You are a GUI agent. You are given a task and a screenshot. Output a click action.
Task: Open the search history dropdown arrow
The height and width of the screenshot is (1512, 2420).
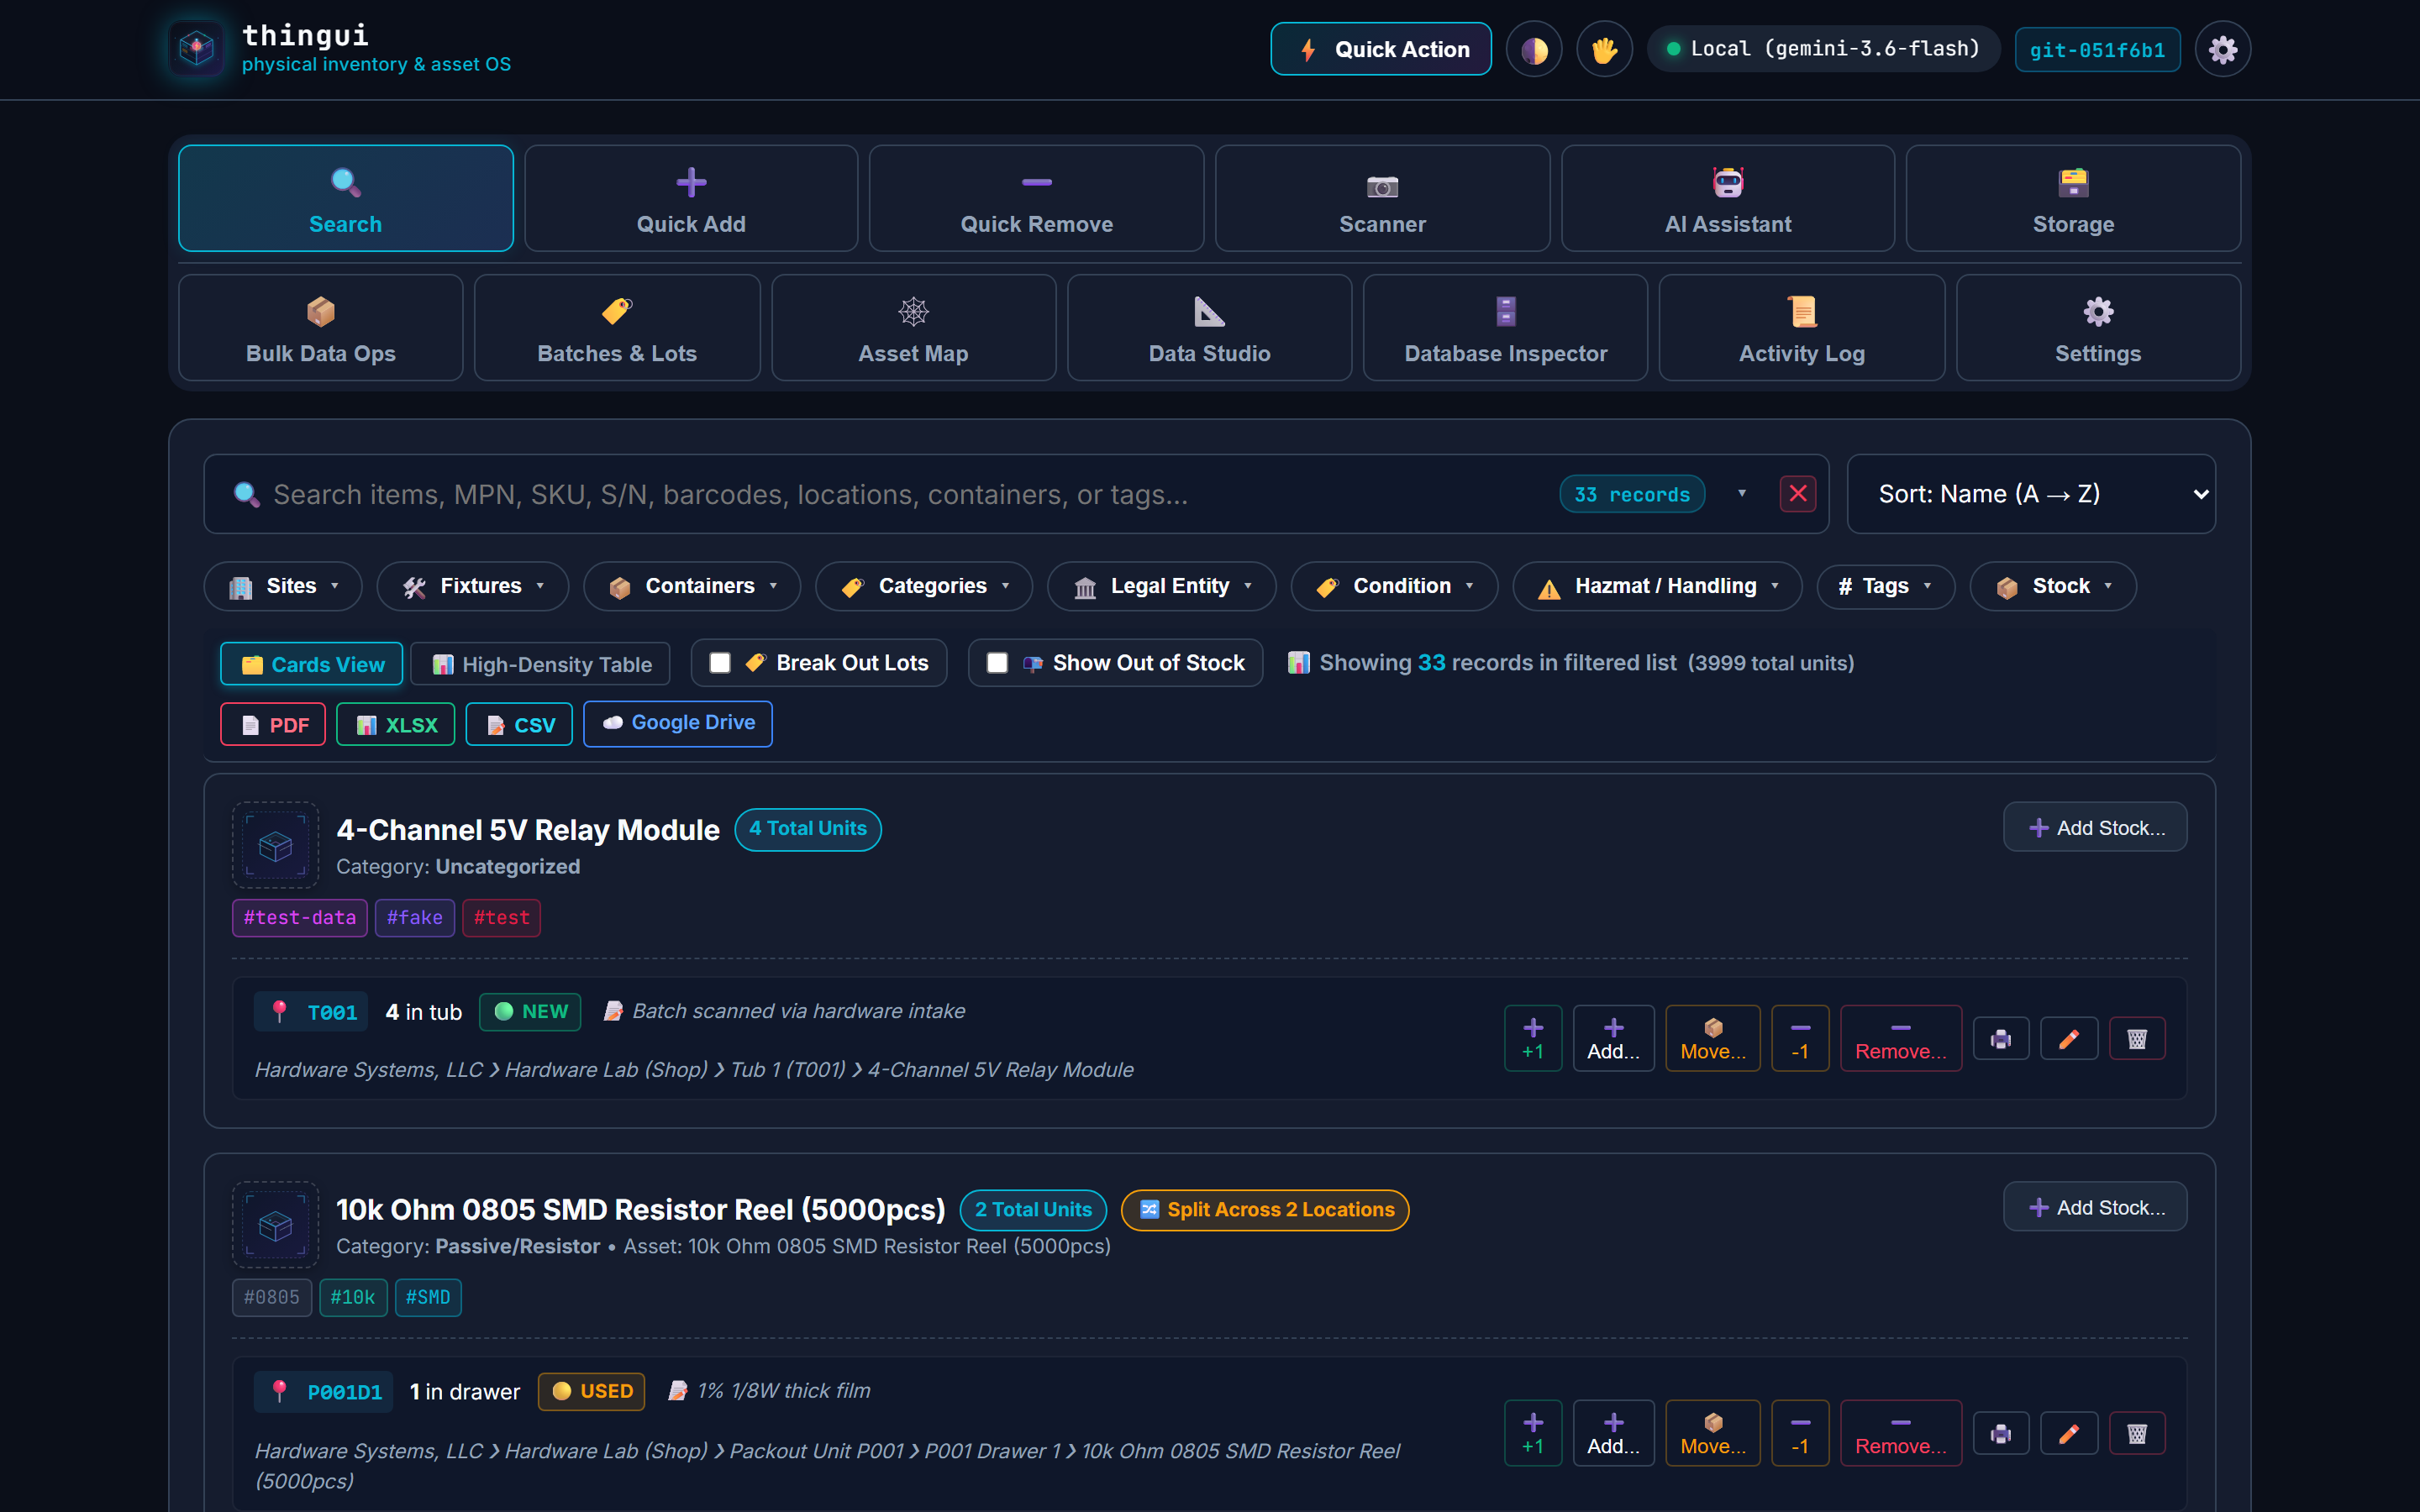tap(1742, 493)
